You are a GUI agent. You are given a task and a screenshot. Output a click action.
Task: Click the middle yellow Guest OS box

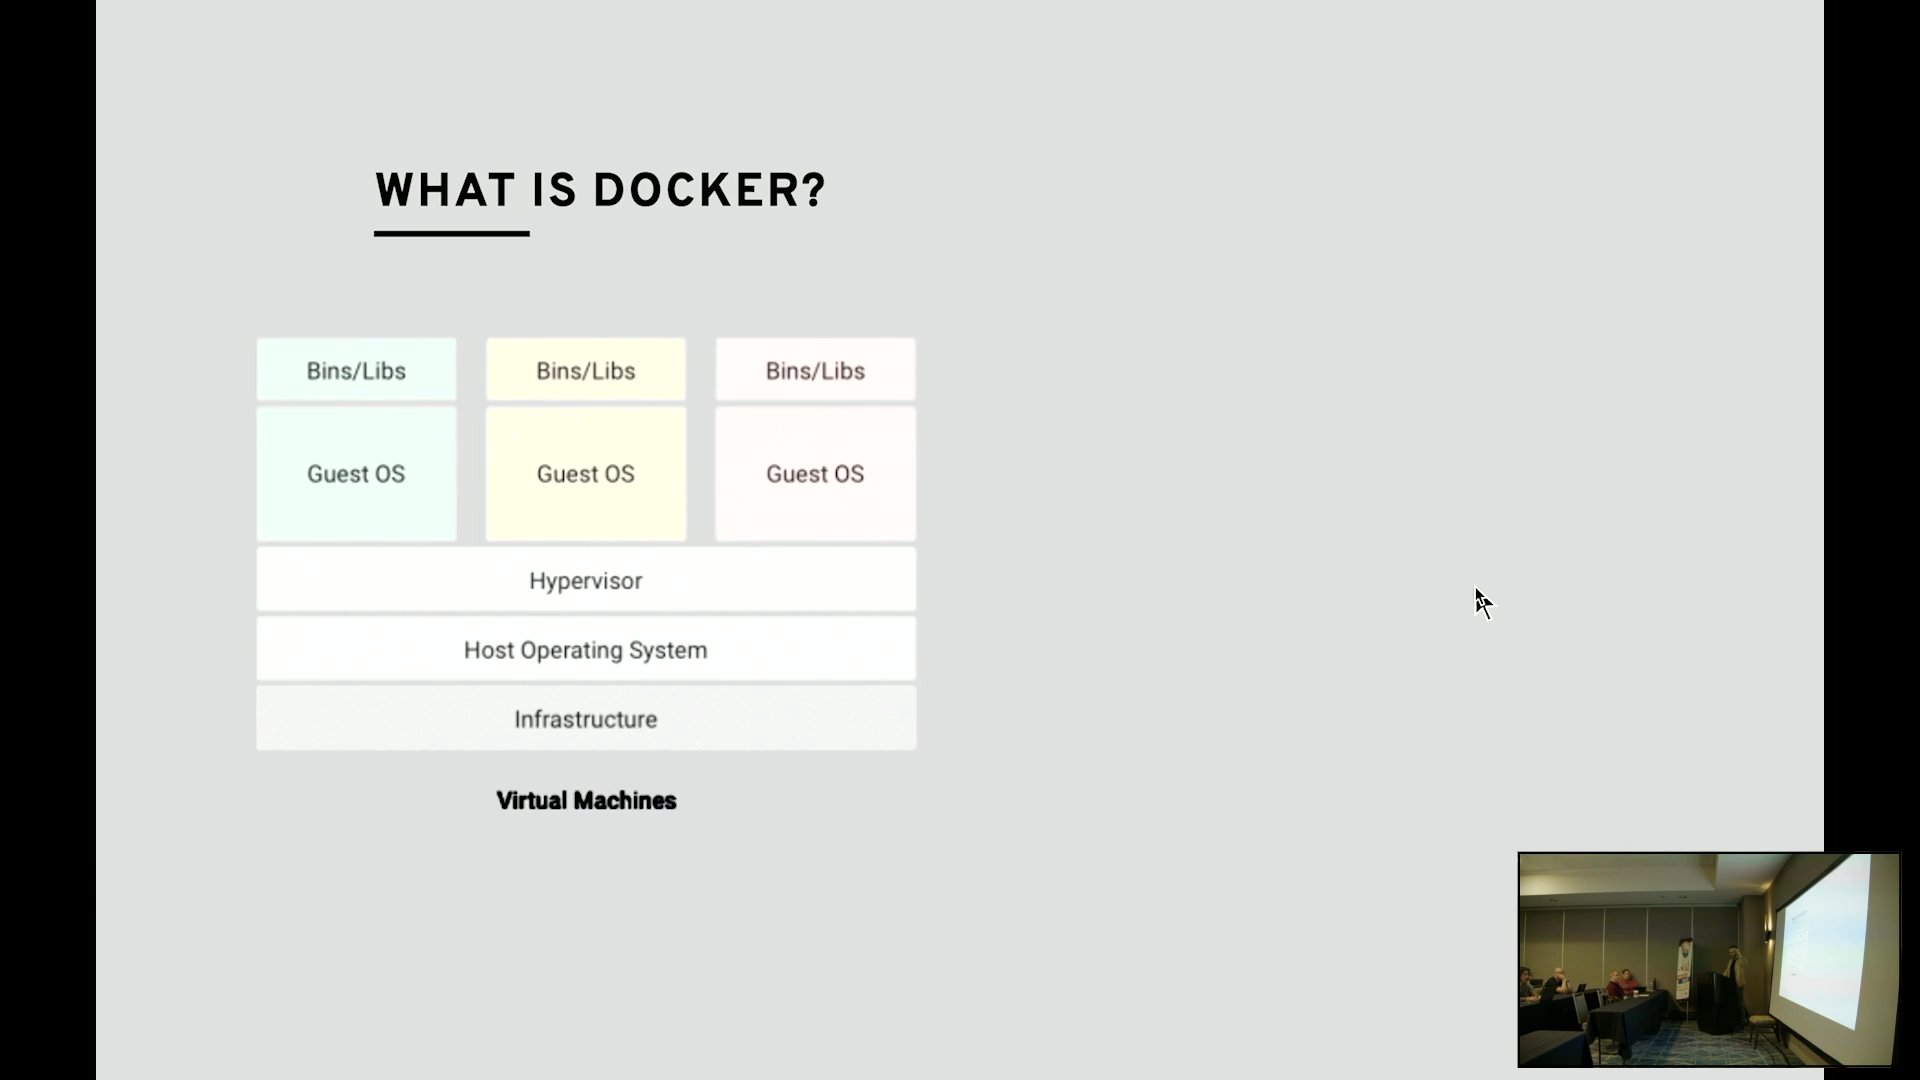tap(586, 474)
